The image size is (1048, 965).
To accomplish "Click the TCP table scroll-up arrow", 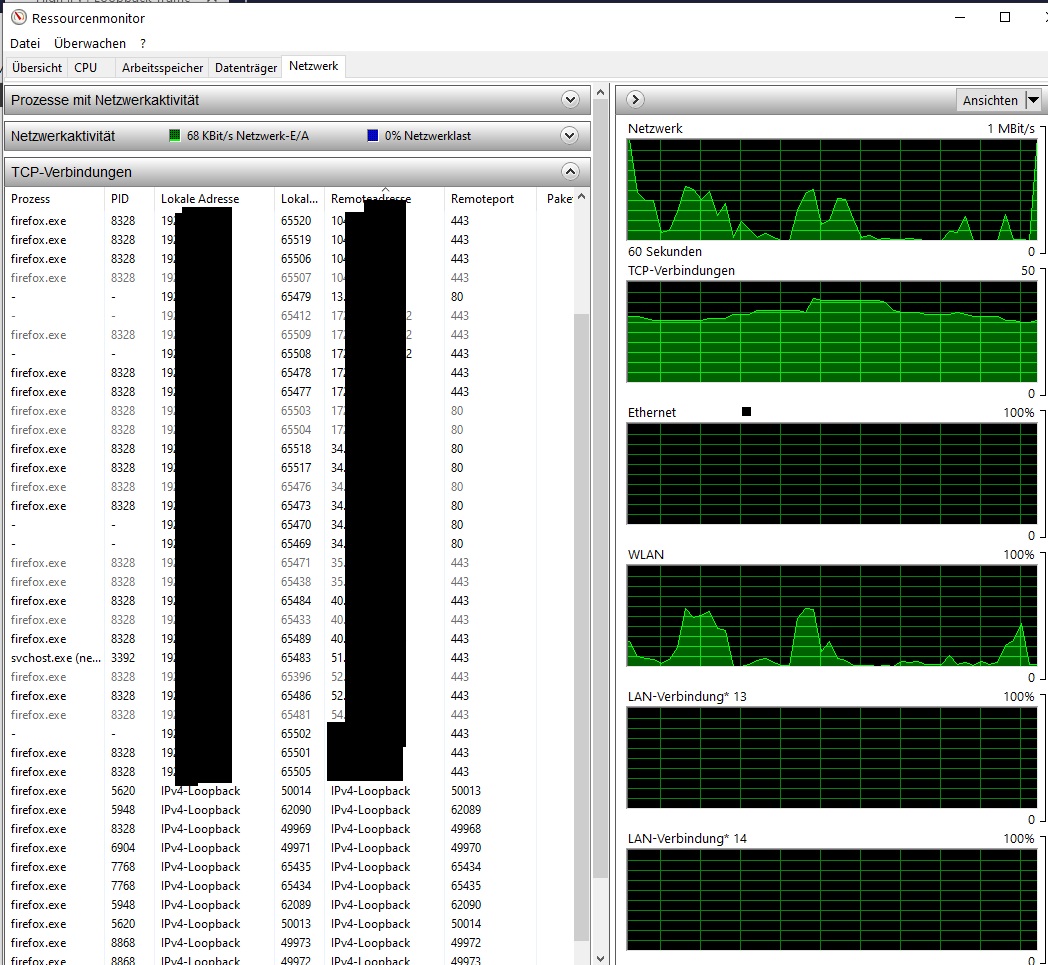I will 581,196.
